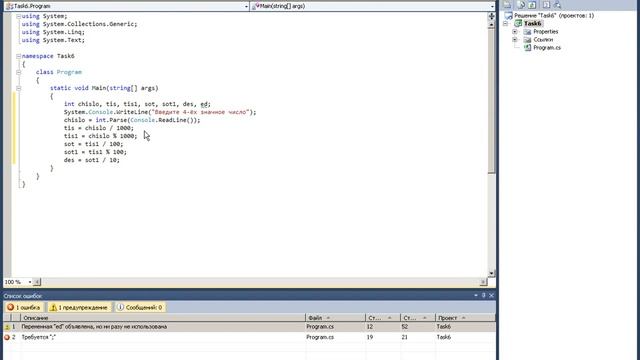Collapse the namespace Task6 outline block
This screenshot has height=360, width=640.
click(18, 56)
